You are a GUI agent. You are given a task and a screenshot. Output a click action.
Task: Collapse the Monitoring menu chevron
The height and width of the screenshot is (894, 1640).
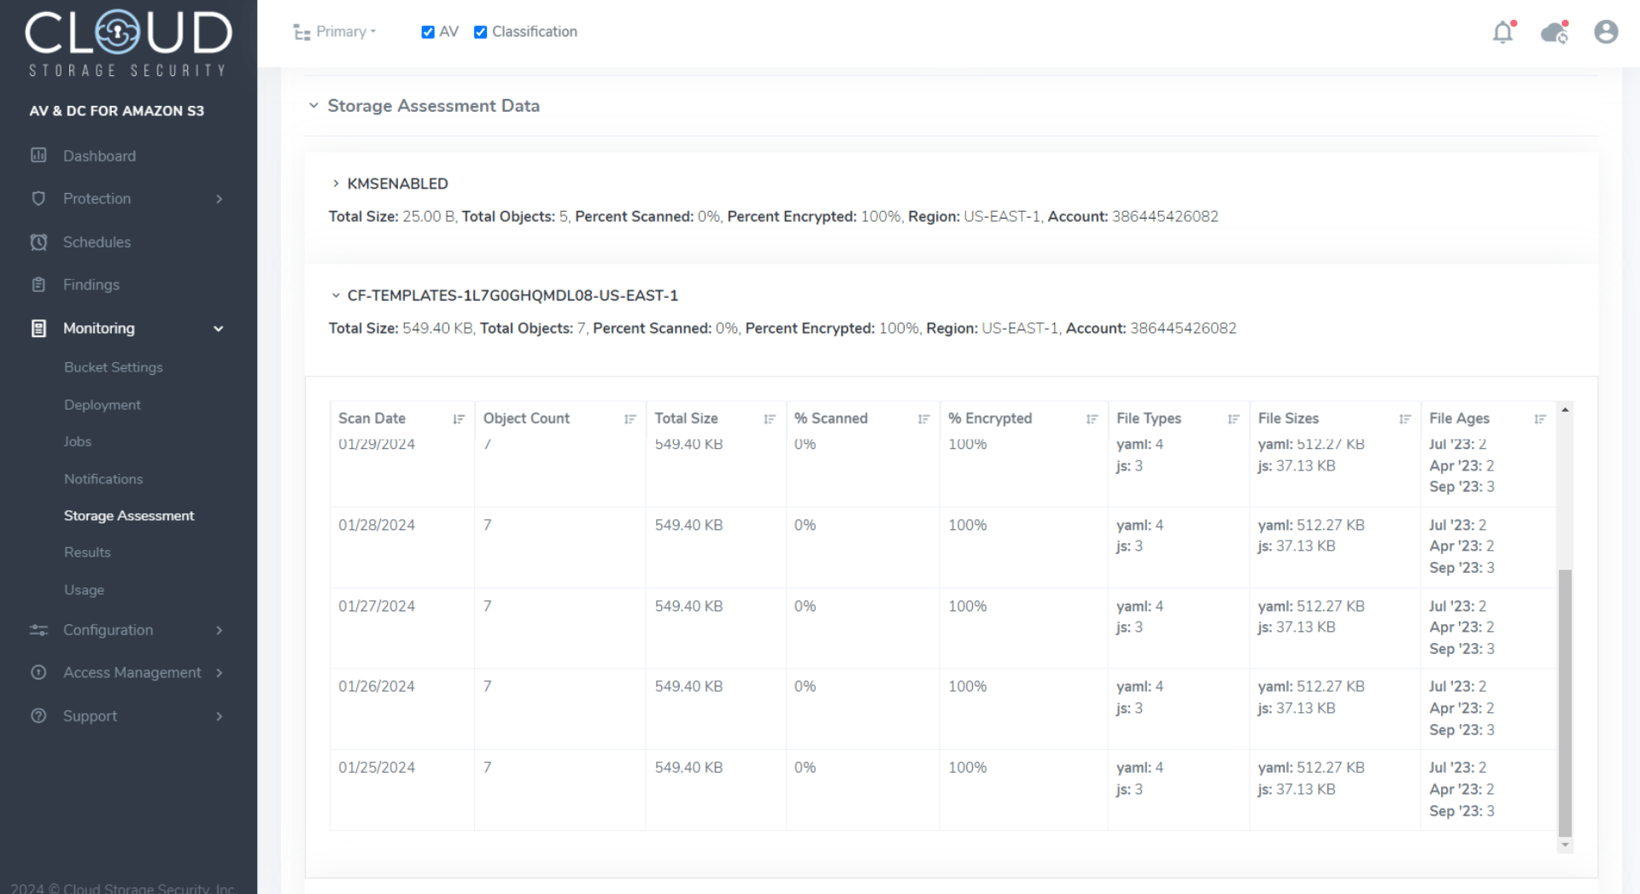[219, 329]
